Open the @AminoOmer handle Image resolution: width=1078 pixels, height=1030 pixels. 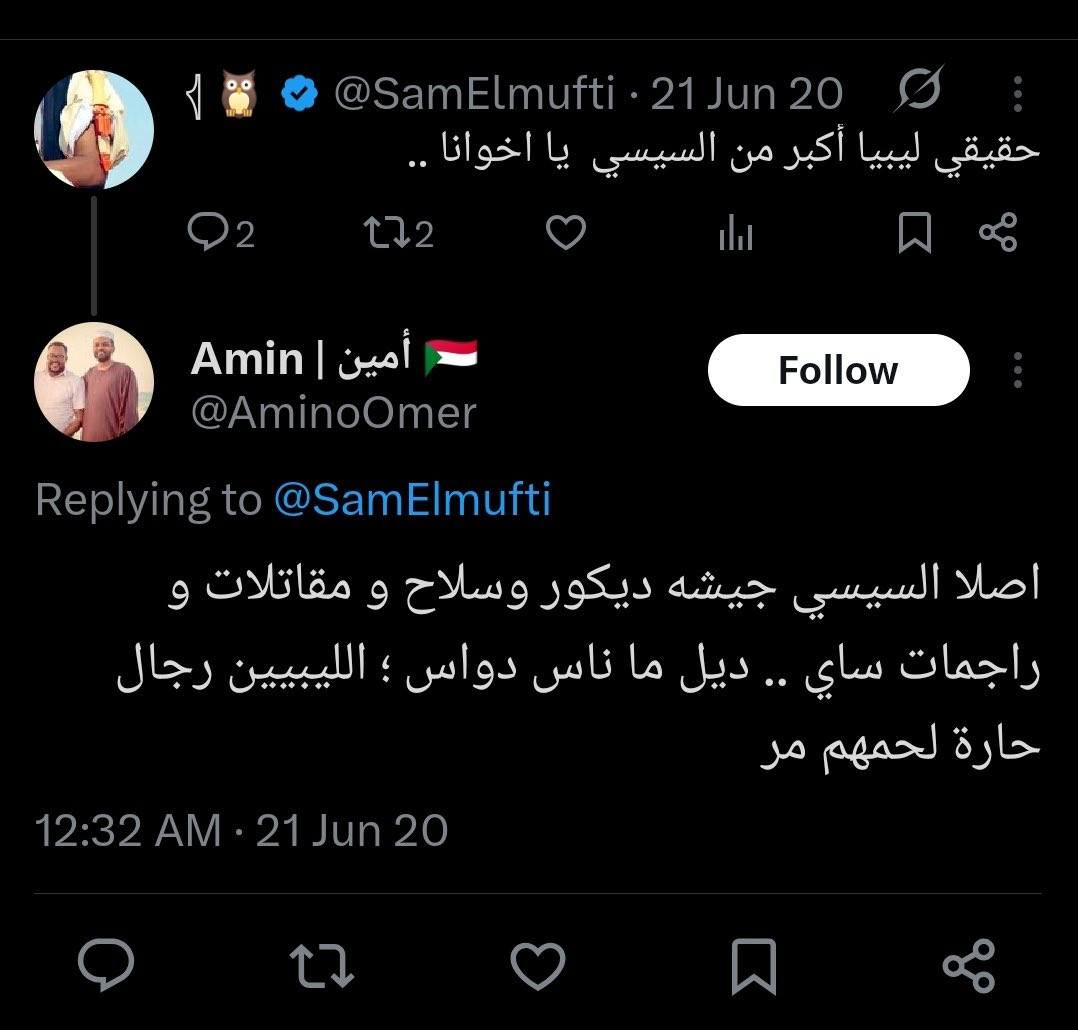[333, 413]
